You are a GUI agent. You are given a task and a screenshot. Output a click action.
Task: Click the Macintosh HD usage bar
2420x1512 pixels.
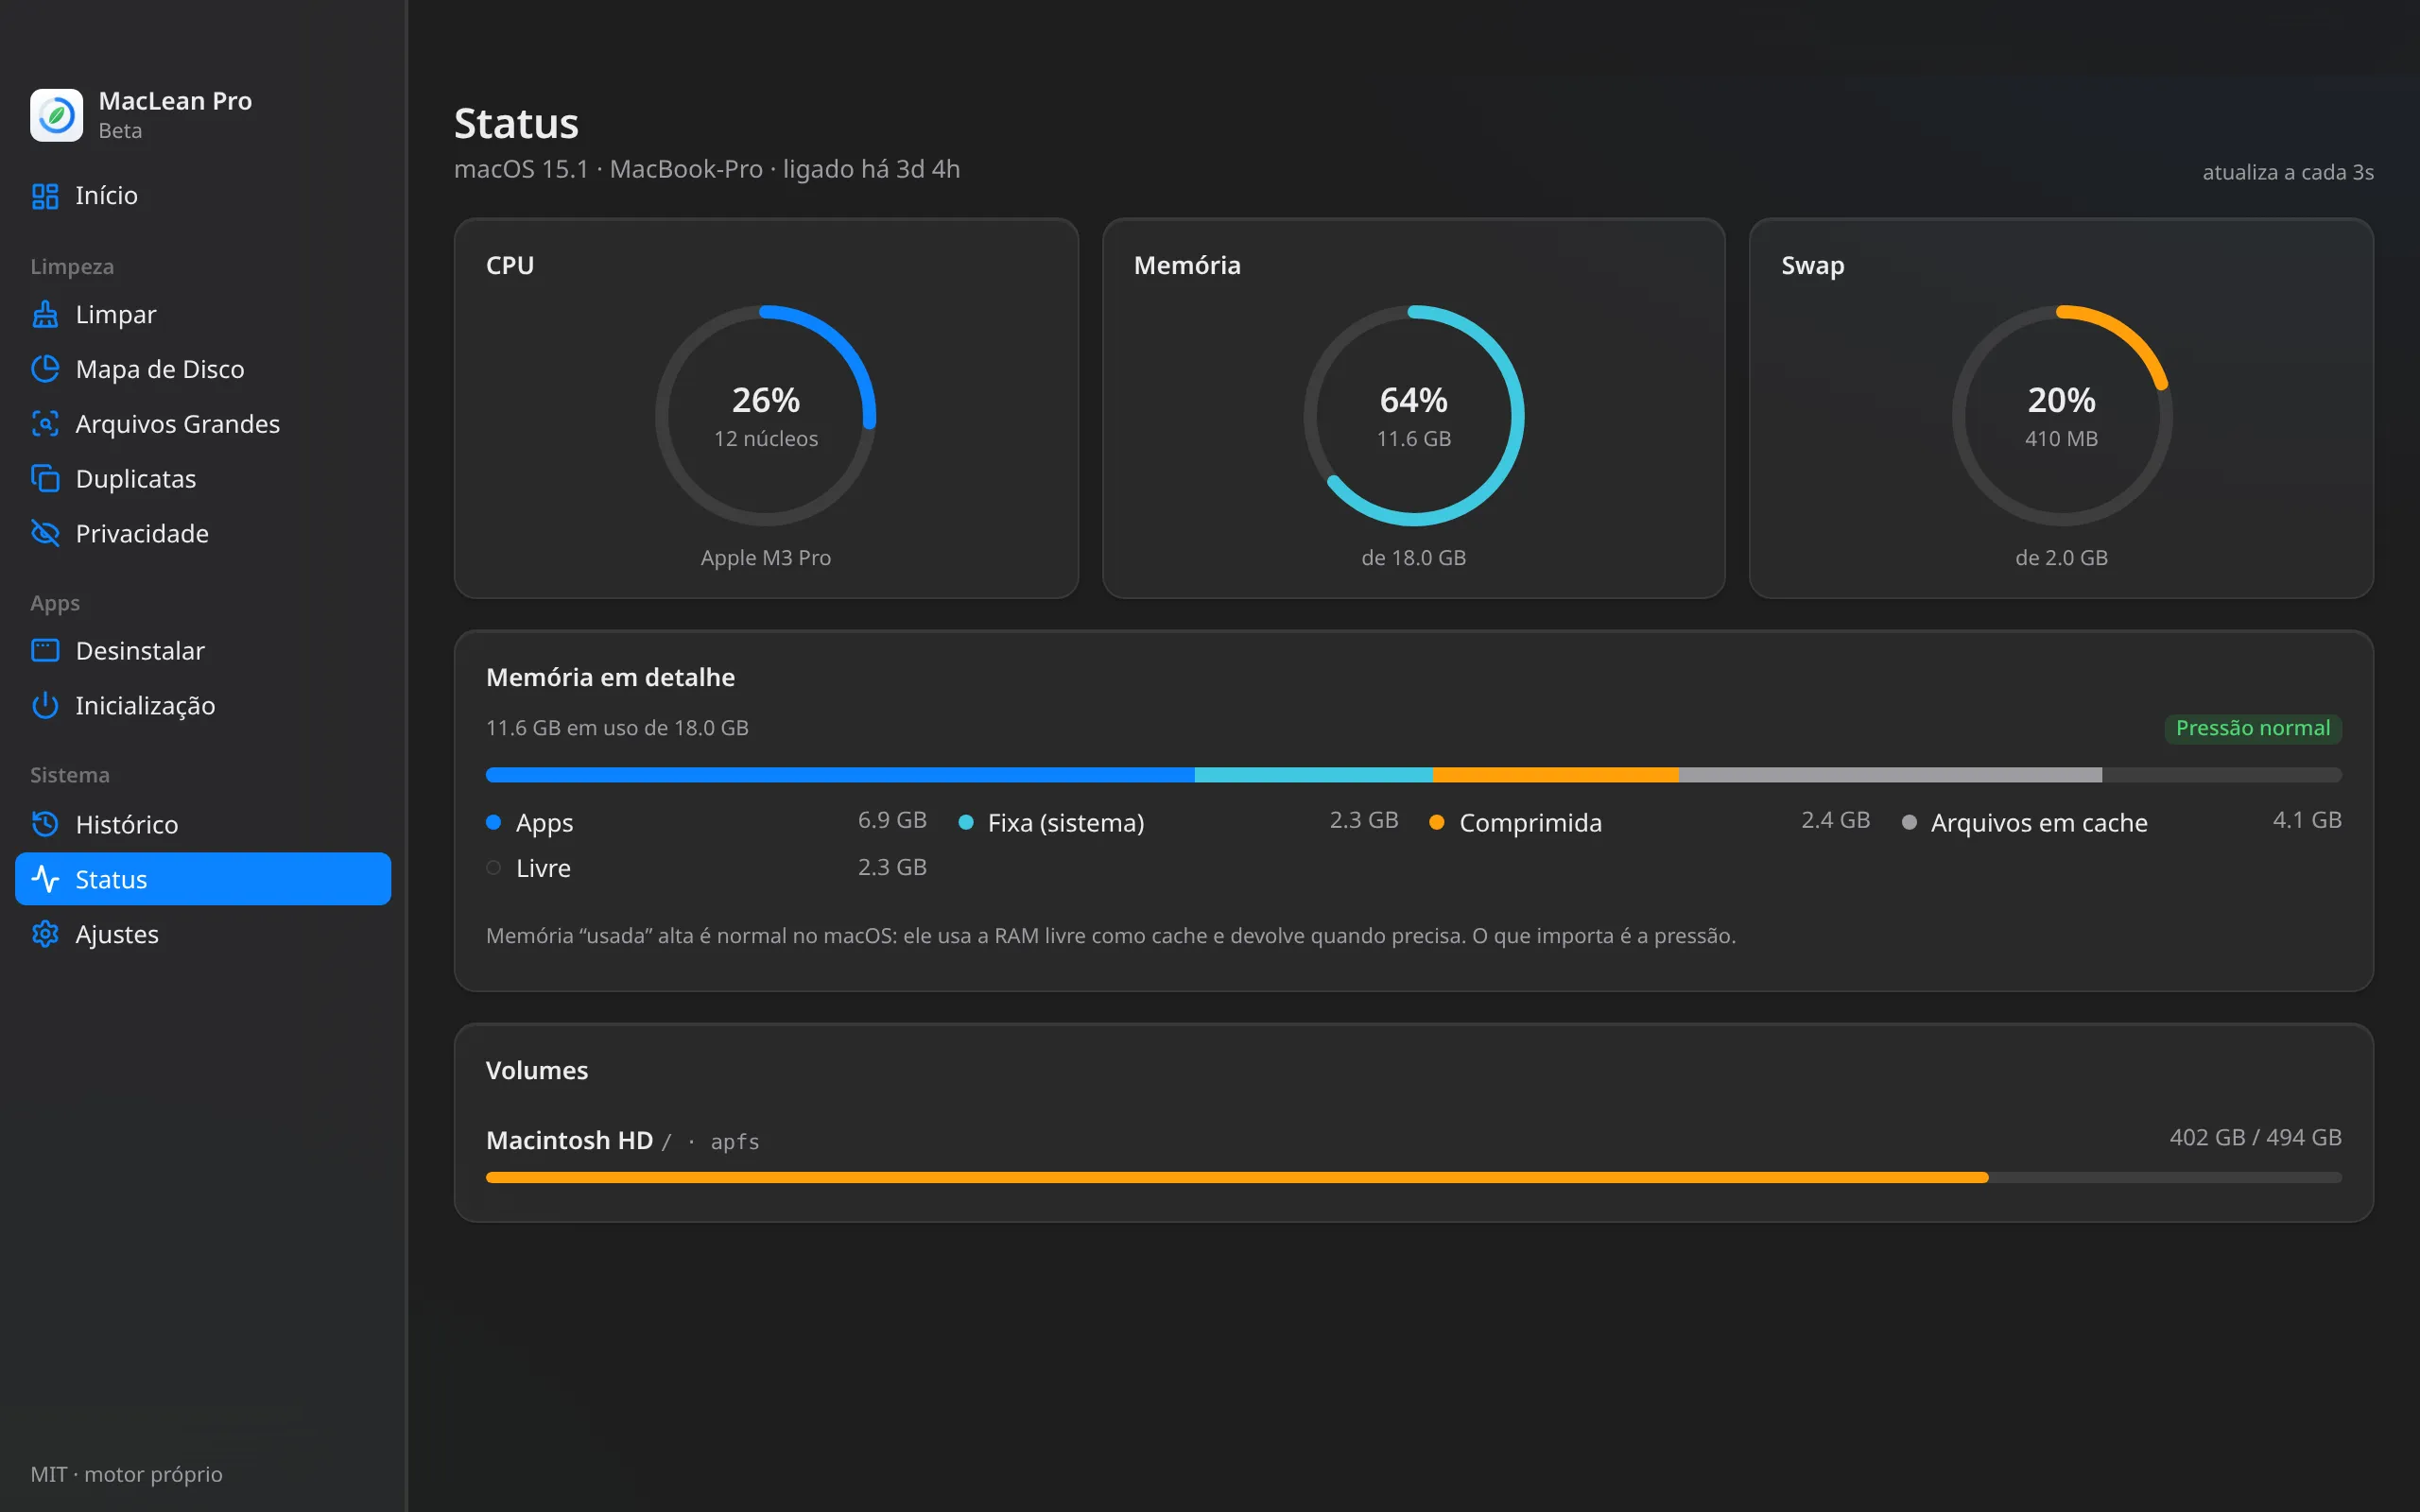point(1413,1178)
